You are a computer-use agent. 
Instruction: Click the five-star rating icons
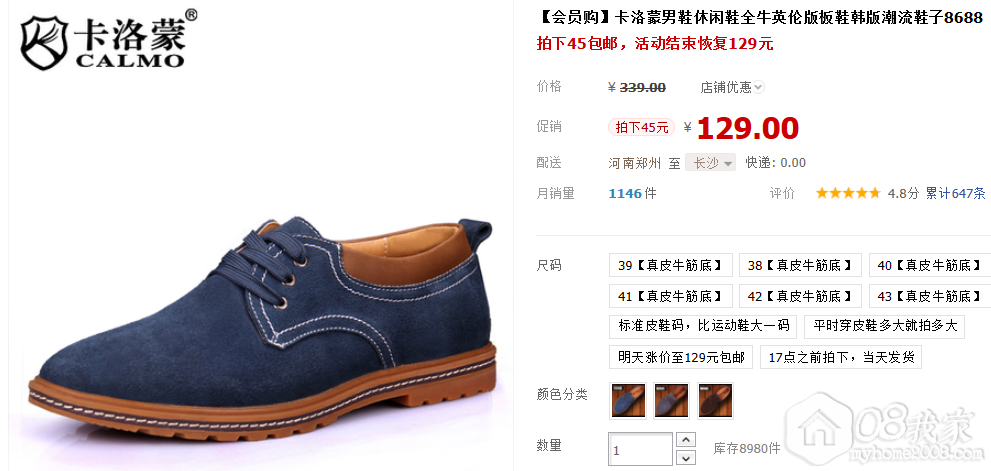pos(848,193)
